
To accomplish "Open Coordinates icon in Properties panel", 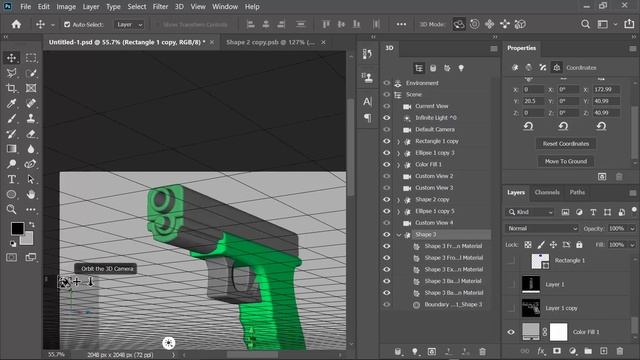I will 556,67.
